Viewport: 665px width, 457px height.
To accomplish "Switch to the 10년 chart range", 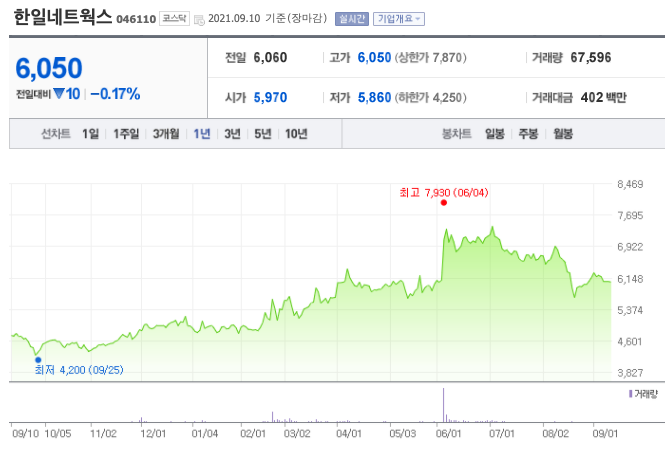I will tap(296, 134).
